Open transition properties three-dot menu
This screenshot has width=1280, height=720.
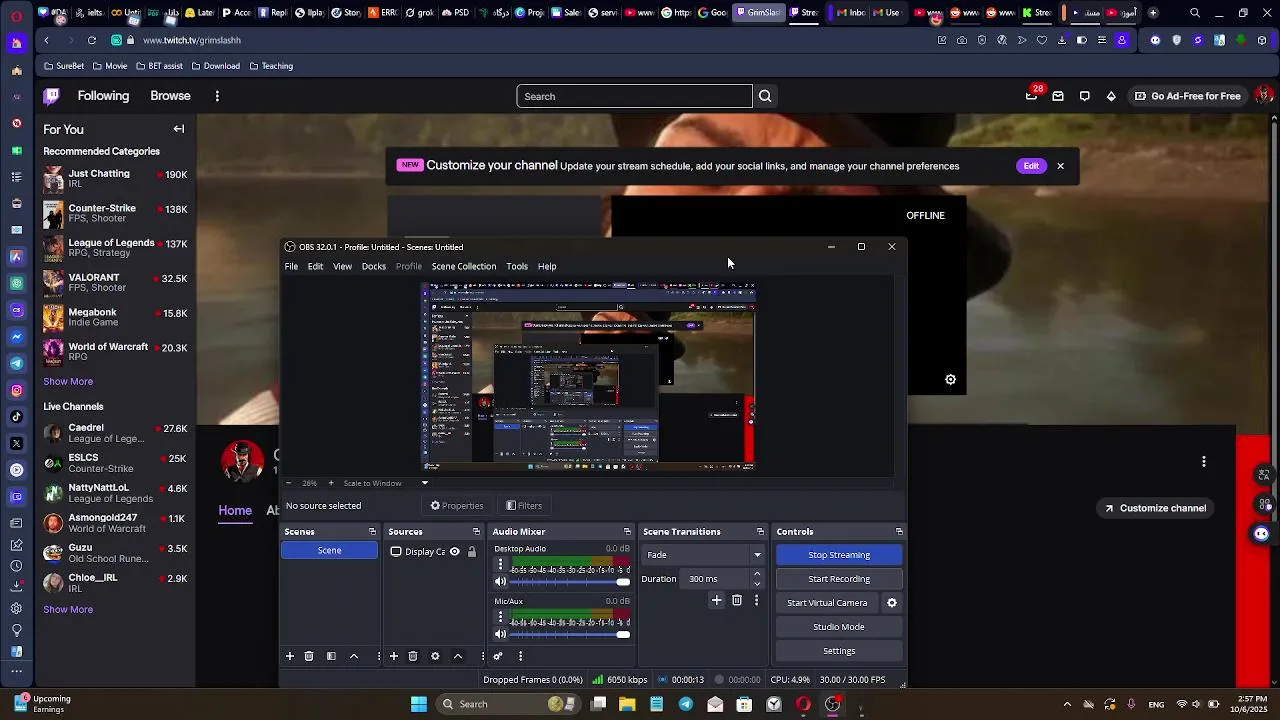pyautogui.click(x=756, y=600)
